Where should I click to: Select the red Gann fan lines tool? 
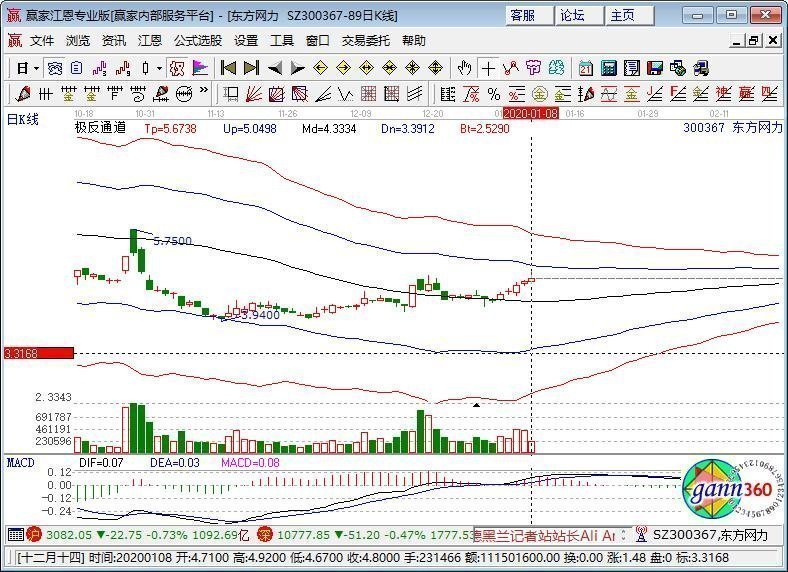tap(254, 94)
